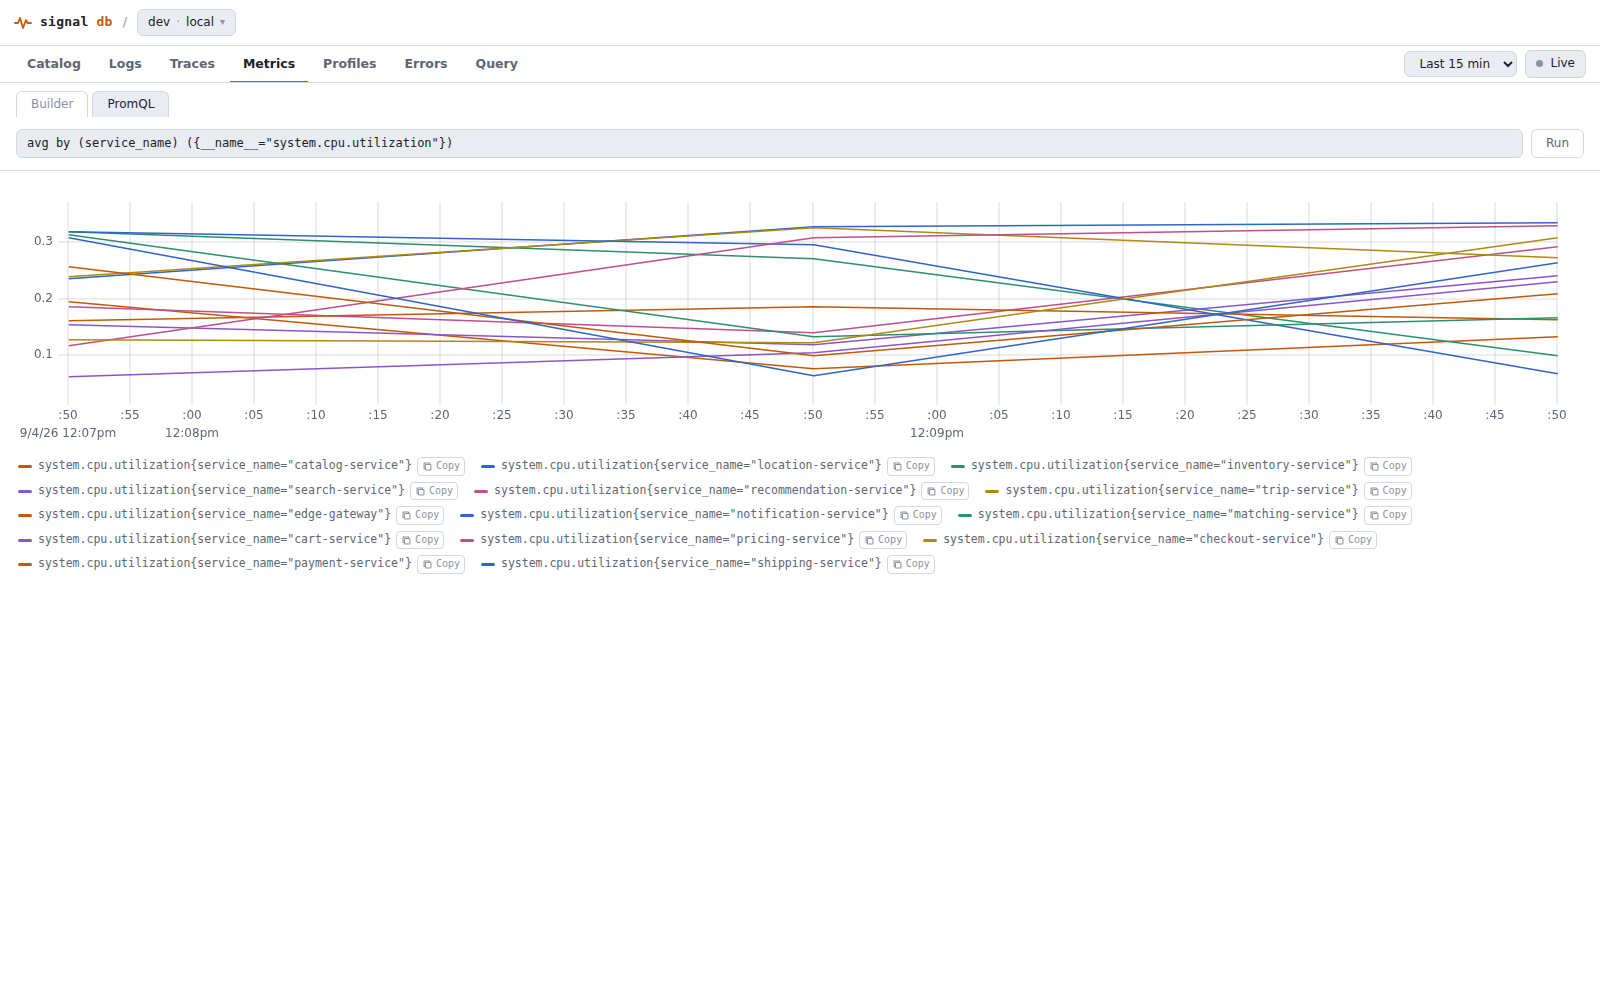This screenshot has width=1600, height=1000.
Task: Open the Catalog tab
Action: point(54,64)
